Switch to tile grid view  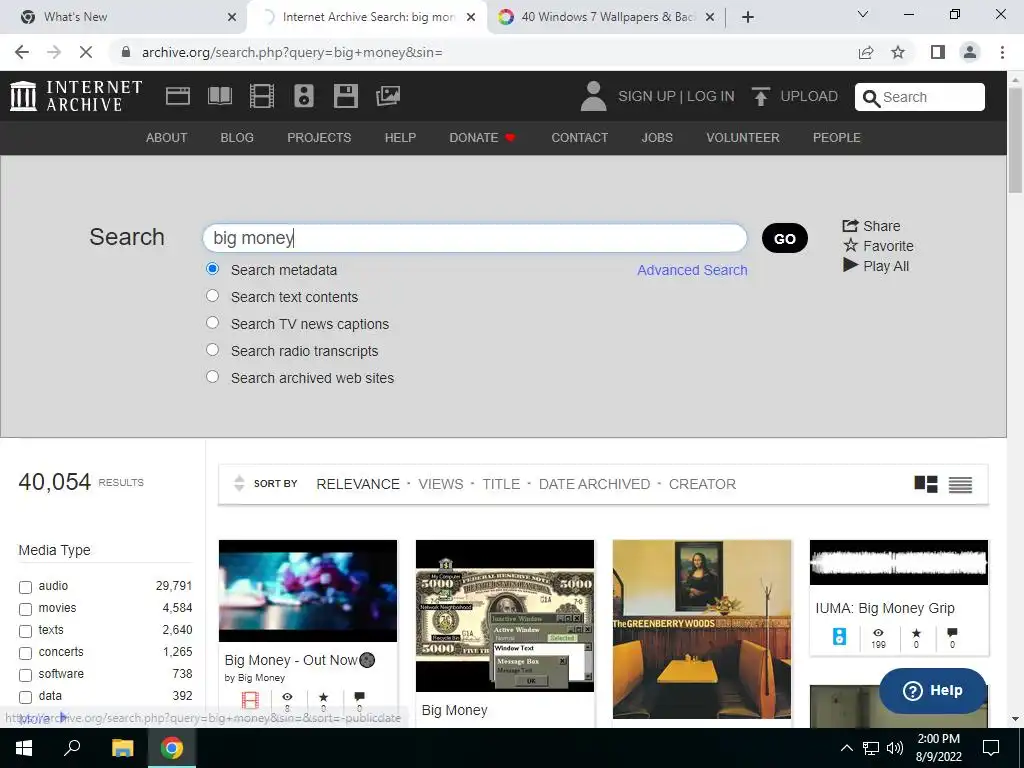[x=926, y=484]
